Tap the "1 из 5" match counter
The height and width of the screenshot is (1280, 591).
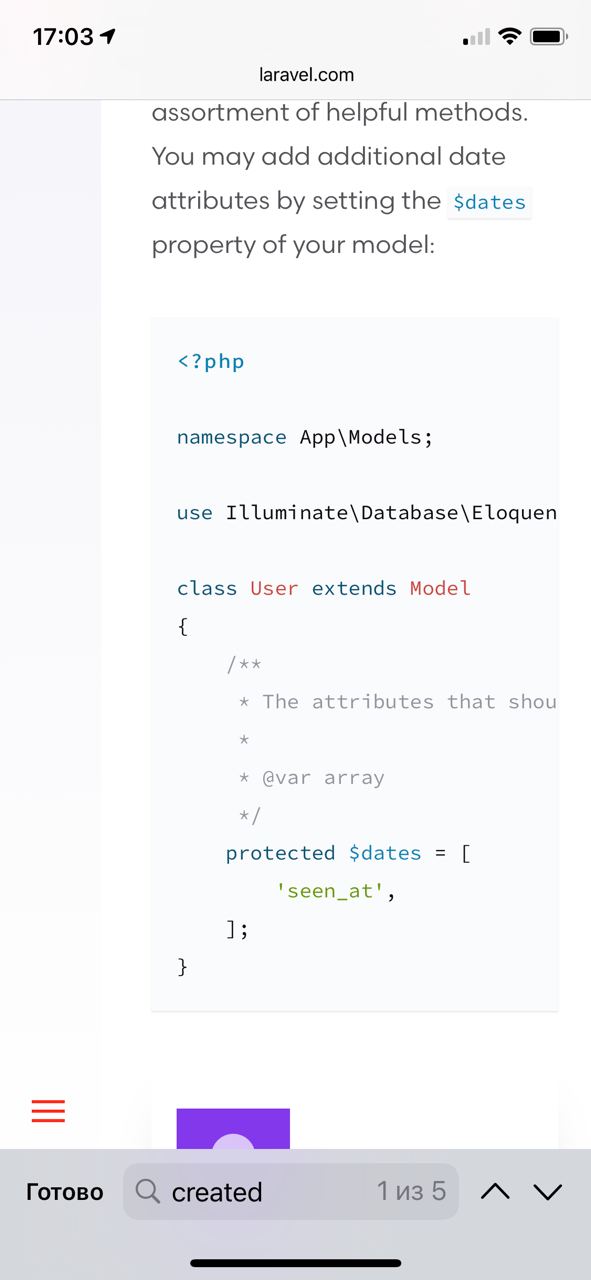tap(411, 1191)
